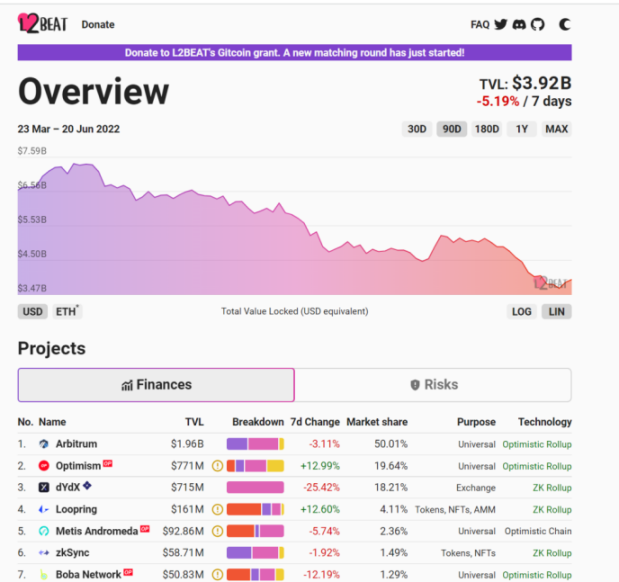Open the Finances tab
The image size is (619, 582).
(156, 385)
